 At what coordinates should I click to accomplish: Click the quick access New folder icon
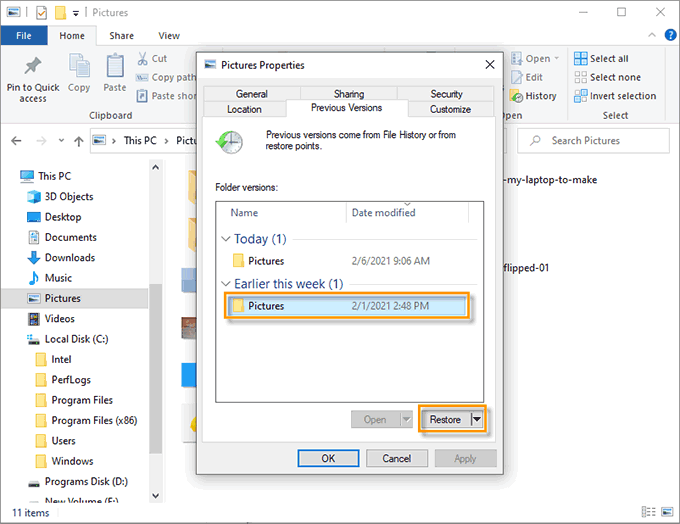tap(60, 13)
